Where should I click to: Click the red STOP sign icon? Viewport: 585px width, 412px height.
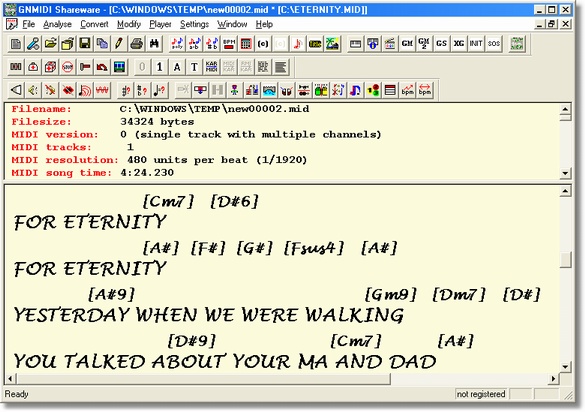click(x=68, y=67)
